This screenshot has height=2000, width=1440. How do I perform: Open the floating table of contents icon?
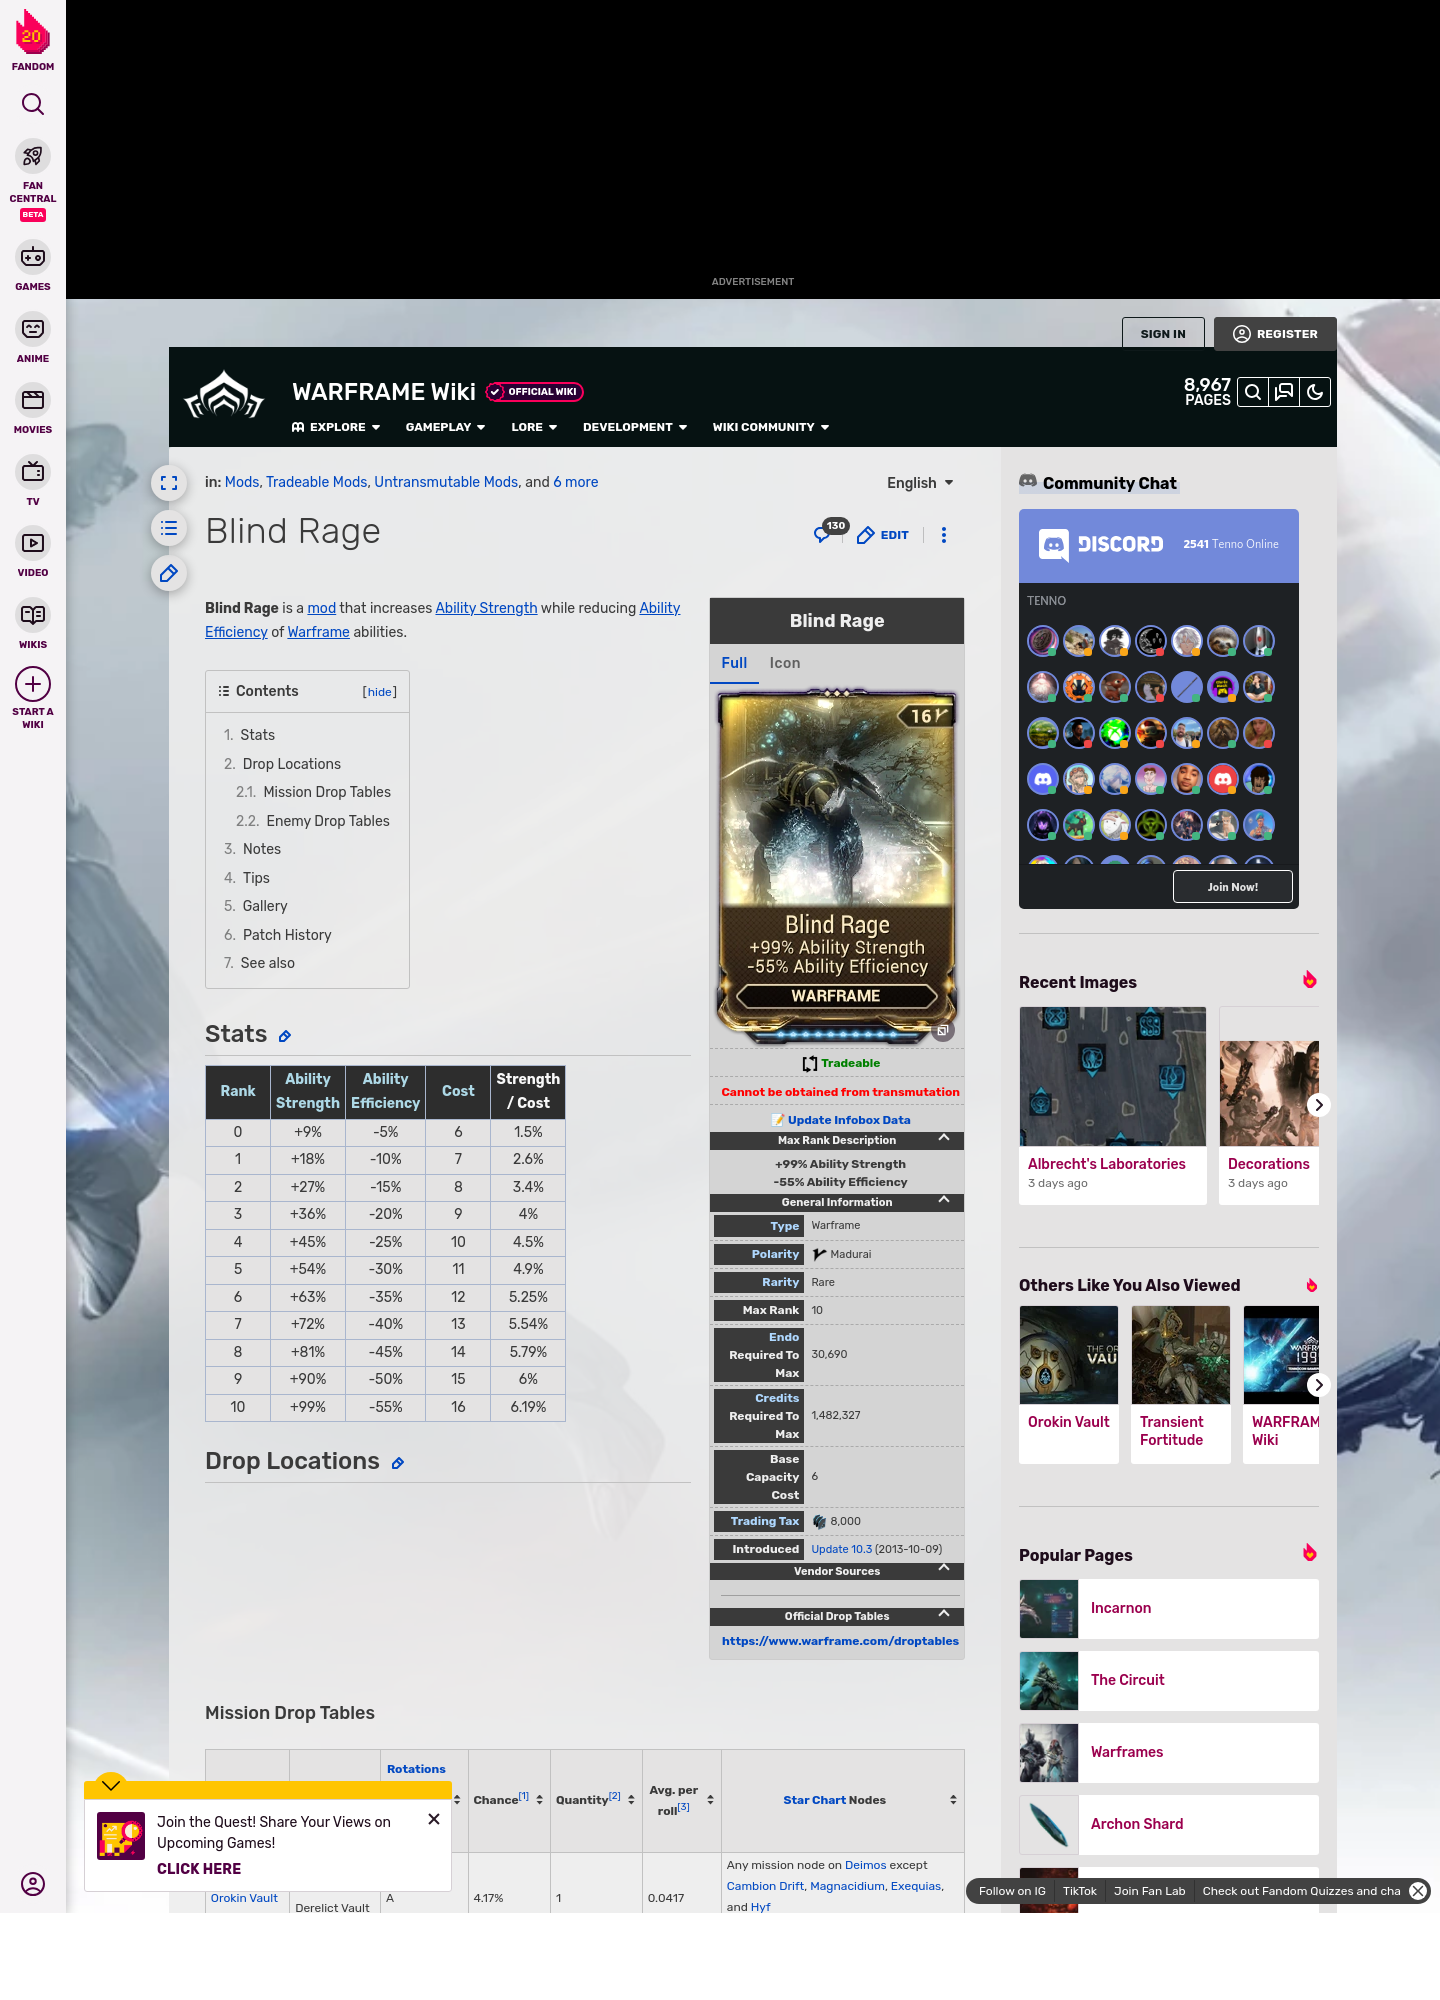click(x=169, y=528)
